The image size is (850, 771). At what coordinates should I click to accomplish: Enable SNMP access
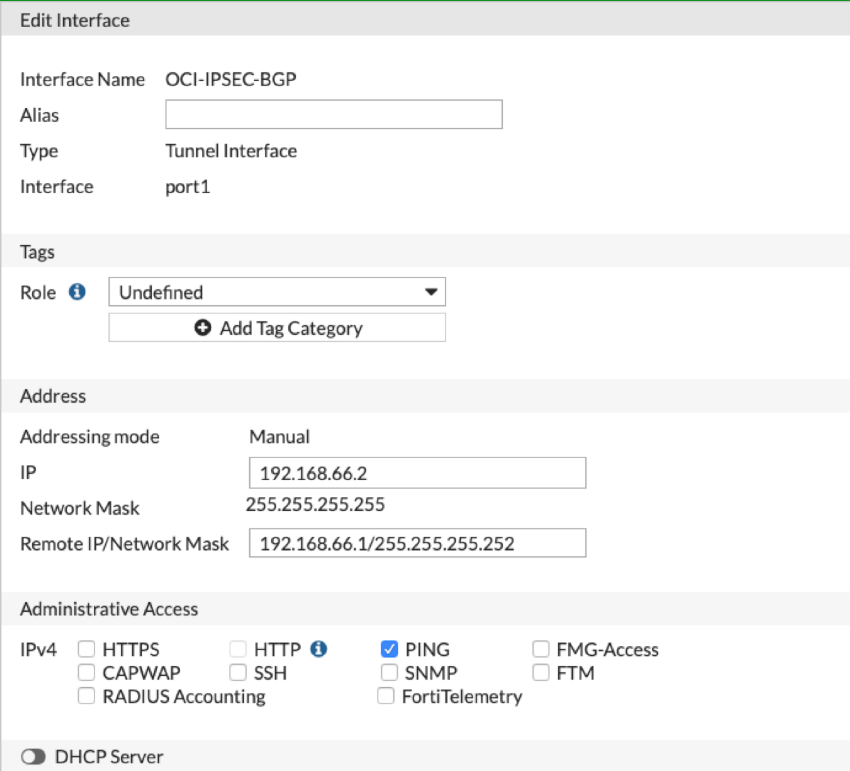389,673
